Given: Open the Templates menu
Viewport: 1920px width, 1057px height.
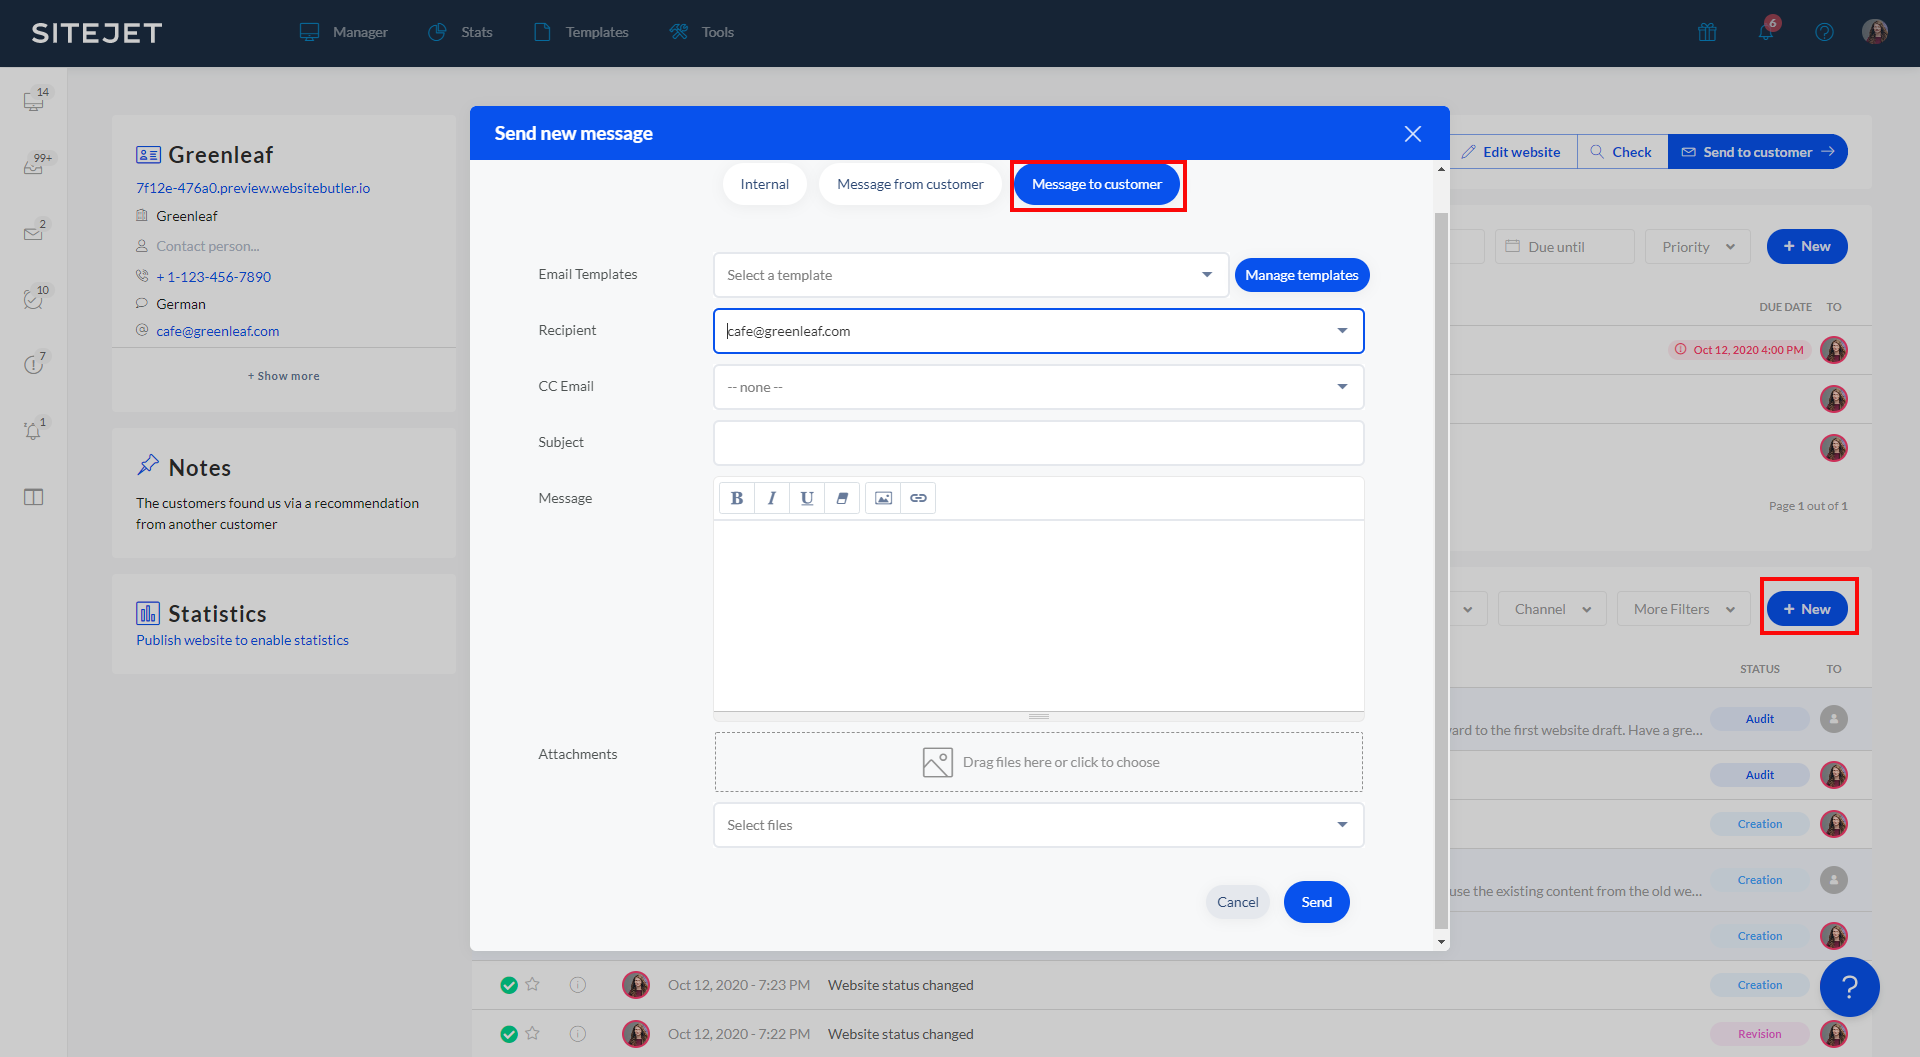Looking at the screenshot, I should click(x=582, y=32).
